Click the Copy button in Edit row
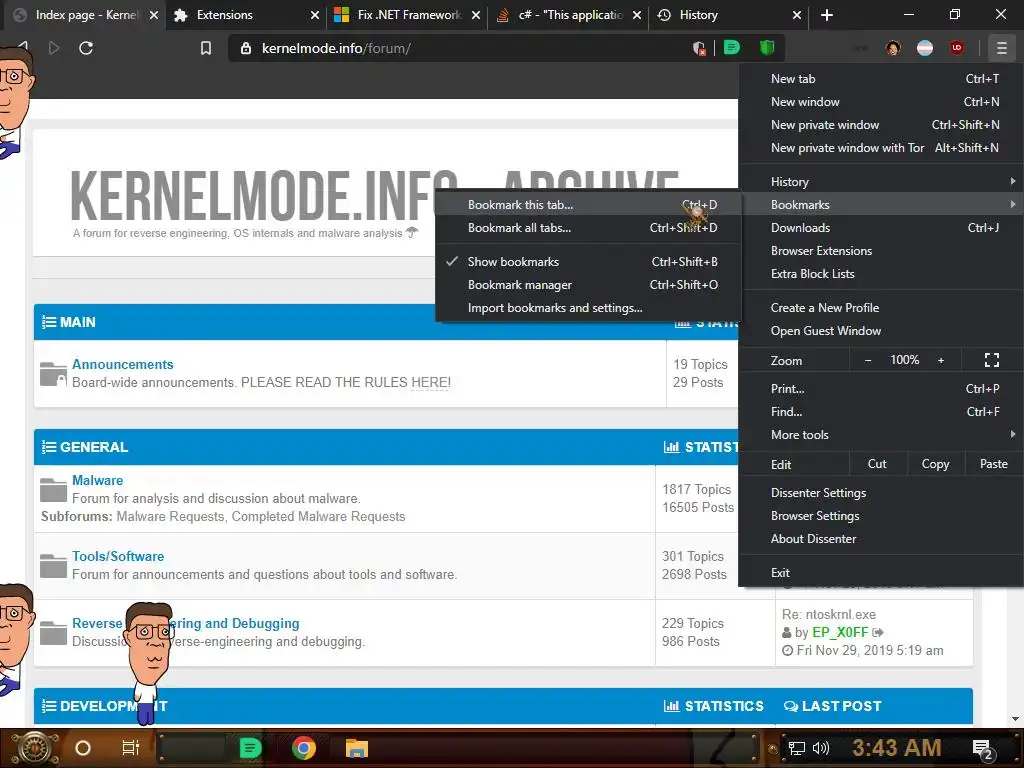This screenshot has height=768, width=1024. tap(935, 464)
